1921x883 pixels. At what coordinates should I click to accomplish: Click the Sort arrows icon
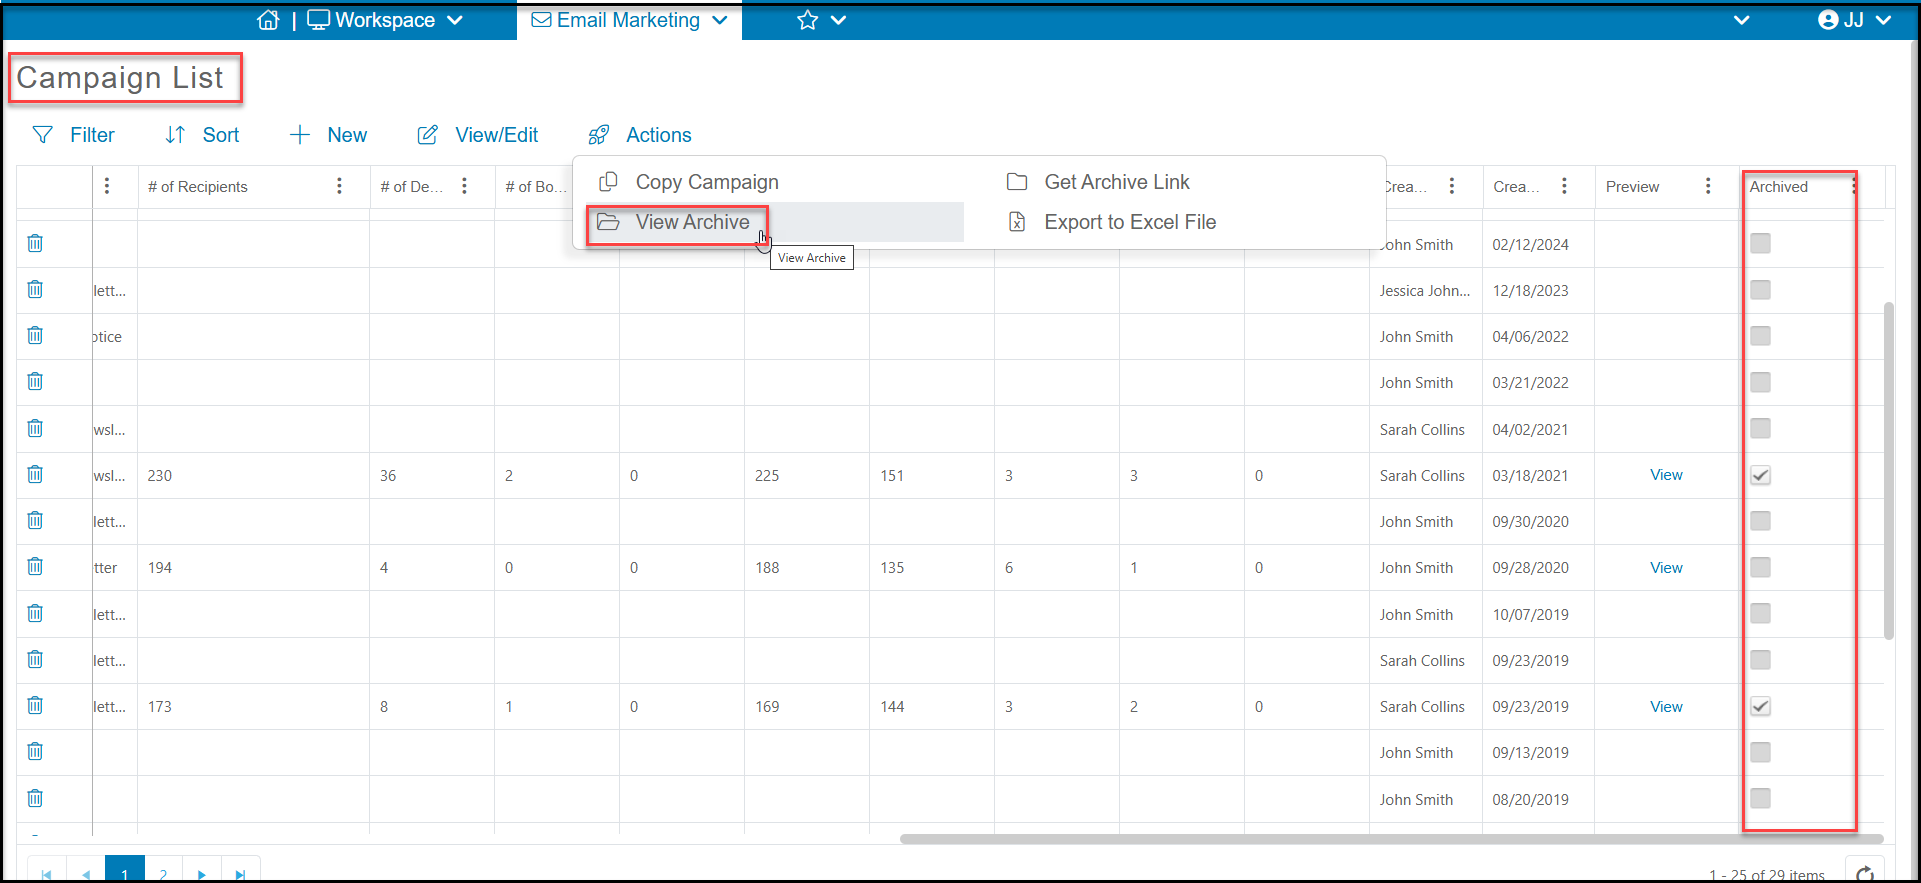click(x=175, y=135)
